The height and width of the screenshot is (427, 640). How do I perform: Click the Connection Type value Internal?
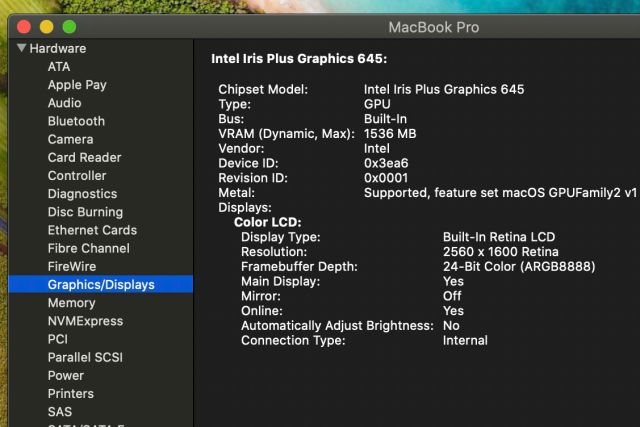465,340
